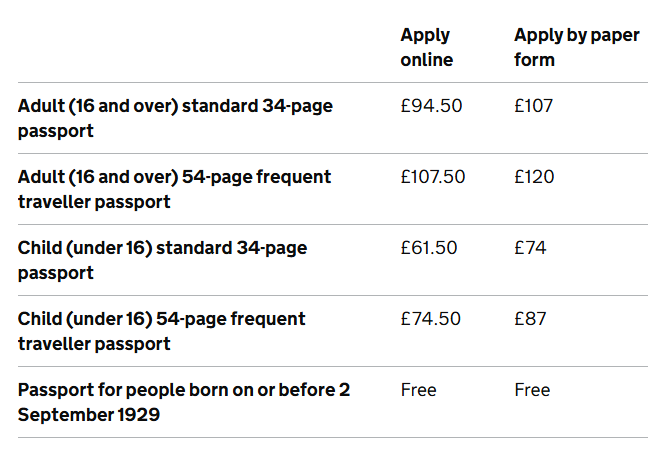Click the £94.50 online price
The height and width of the screenshot is (453, 659).
[x=431, y=106]
